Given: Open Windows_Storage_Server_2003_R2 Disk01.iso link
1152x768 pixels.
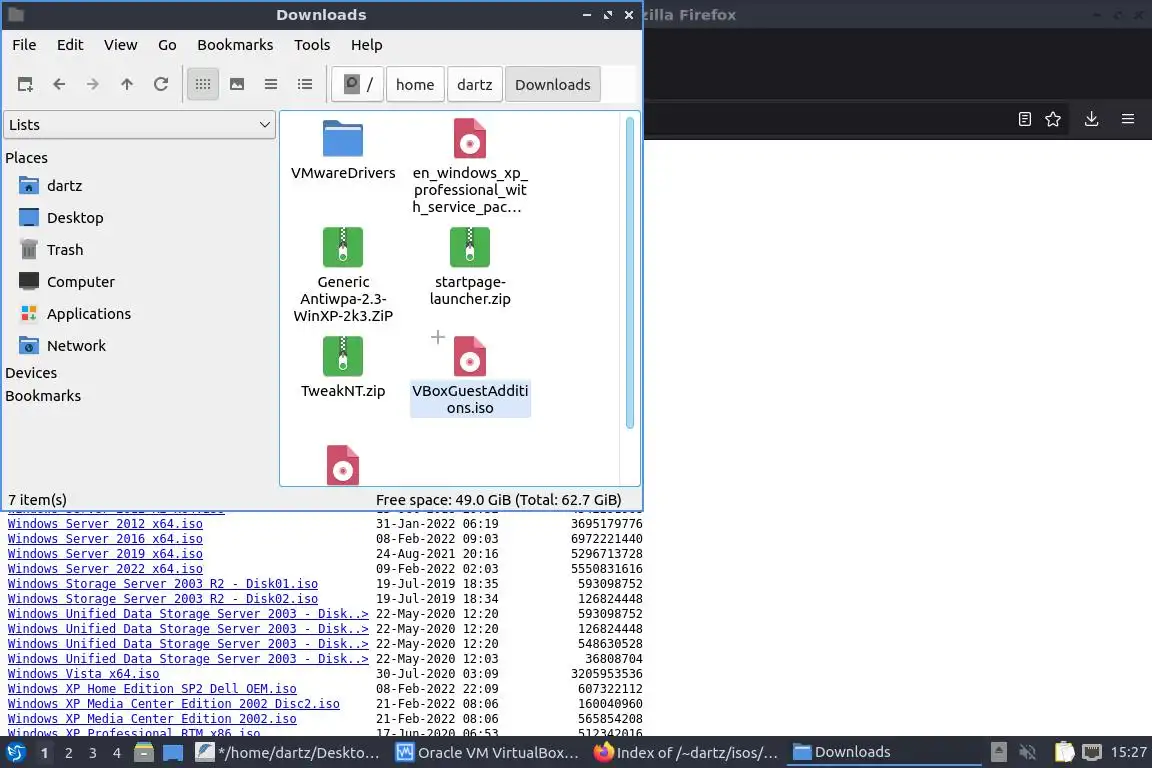Looking at the screenshot, I should click(162, 584).
